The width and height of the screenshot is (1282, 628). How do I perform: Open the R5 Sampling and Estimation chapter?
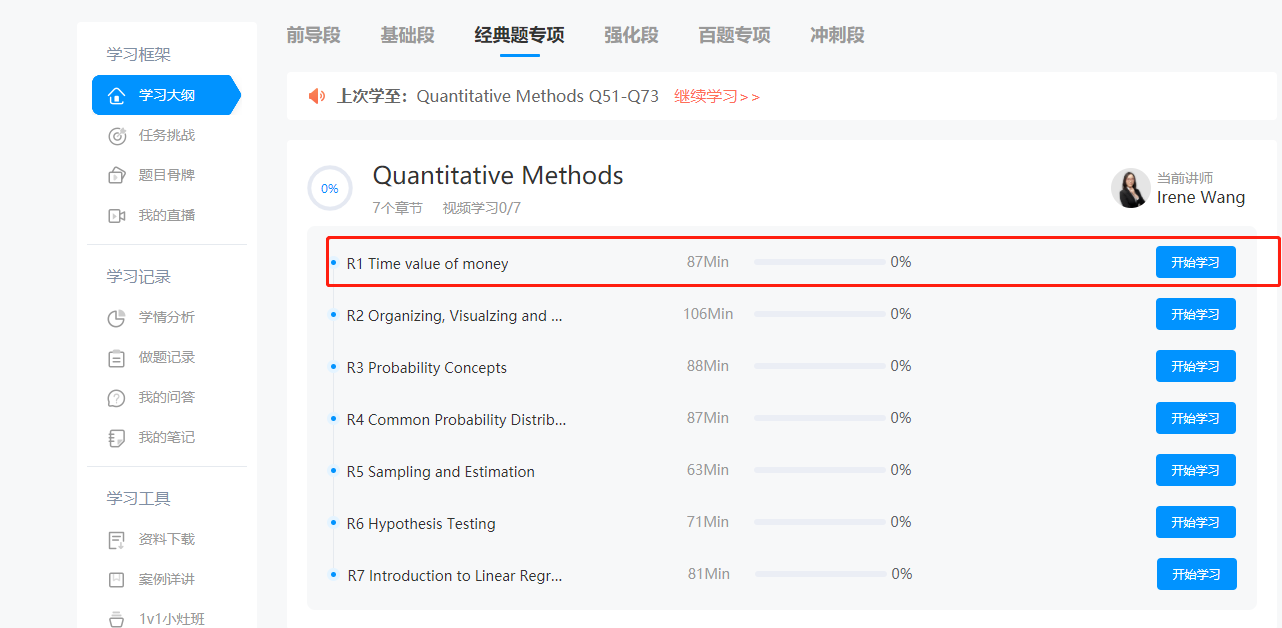(x=440, y=472)
